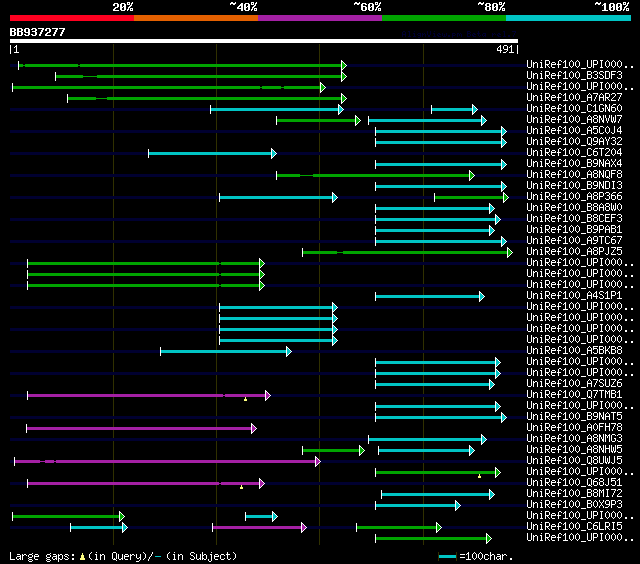The height and width of the screenshot is (564, 640).
Task: Select the UniRef100_B8A8W0 label
Action: (574, 208)
